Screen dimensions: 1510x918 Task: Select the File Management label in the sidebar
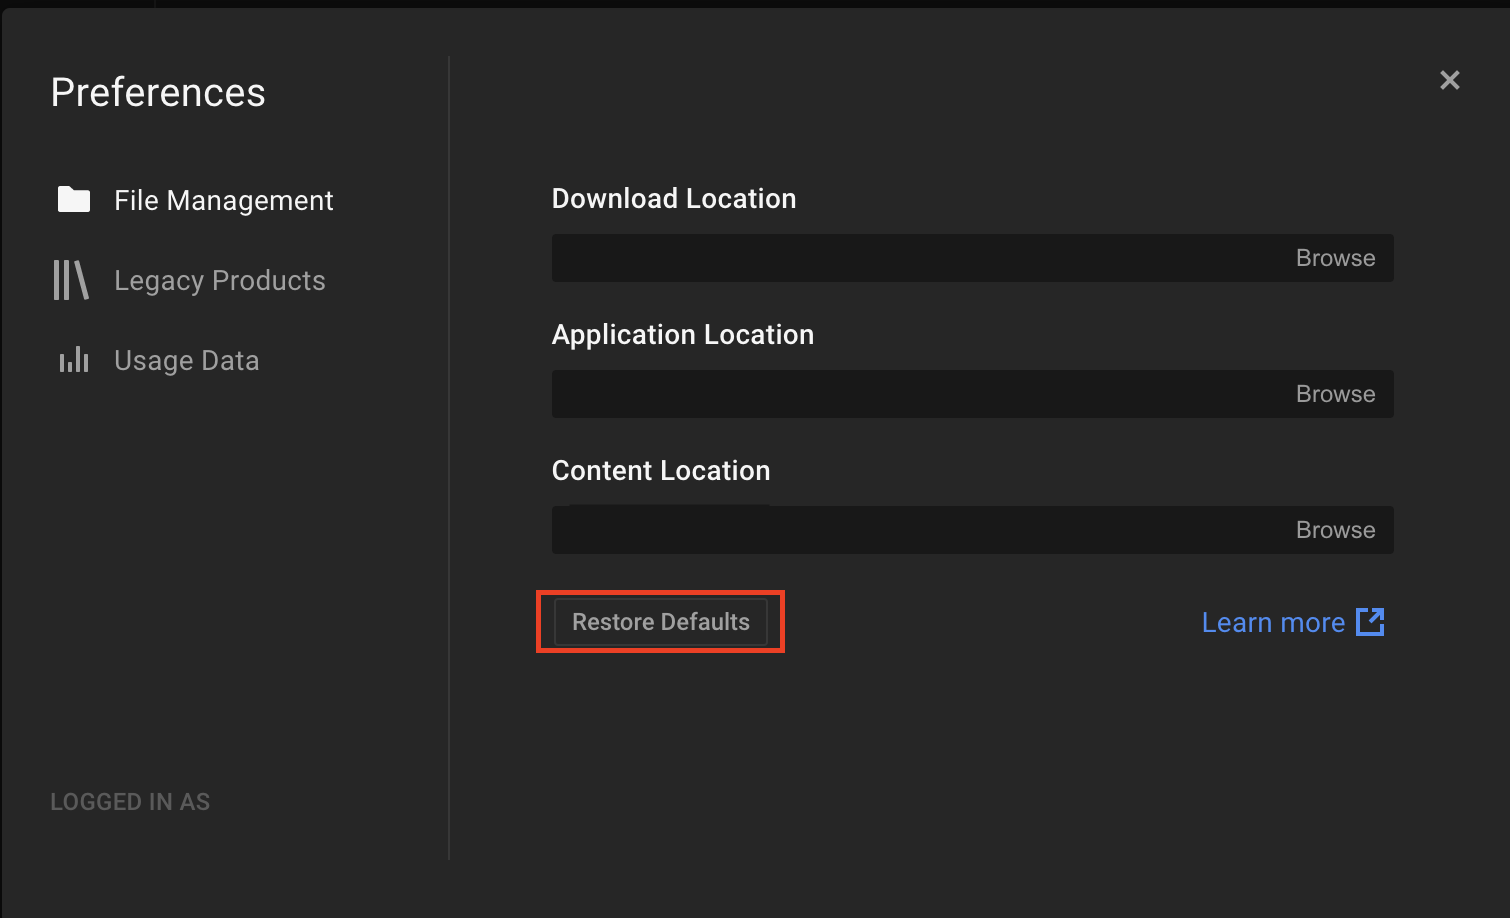click(224, 200)
